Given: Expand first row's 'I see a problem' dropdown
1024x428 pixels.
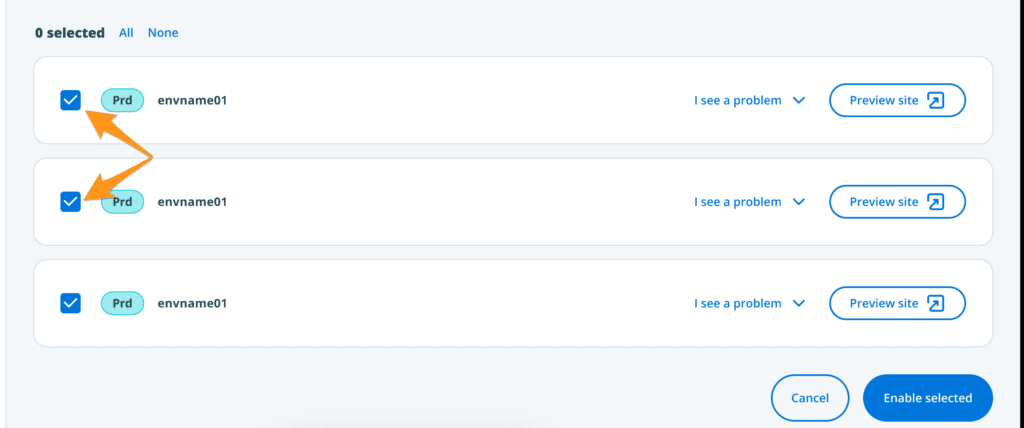Looking at the screenshot, I should coord(749,100).
